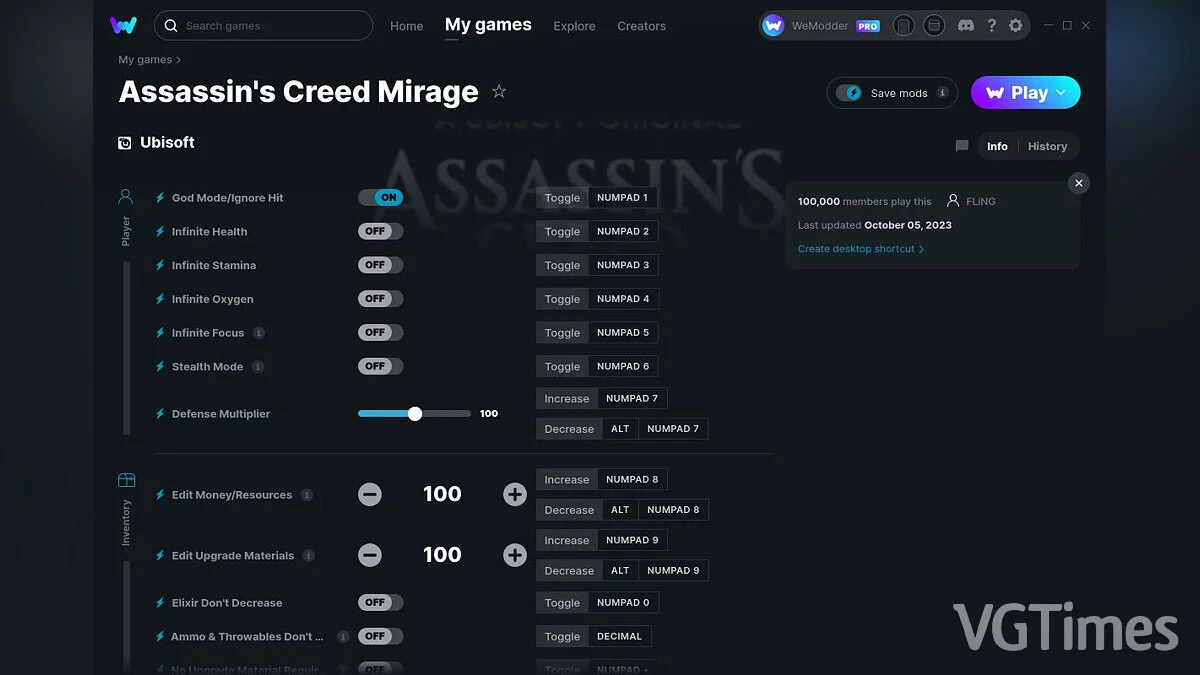The width and height of the screenshot is (1200, 675).
Task: Switch to the History tab
Action: 1047,146
